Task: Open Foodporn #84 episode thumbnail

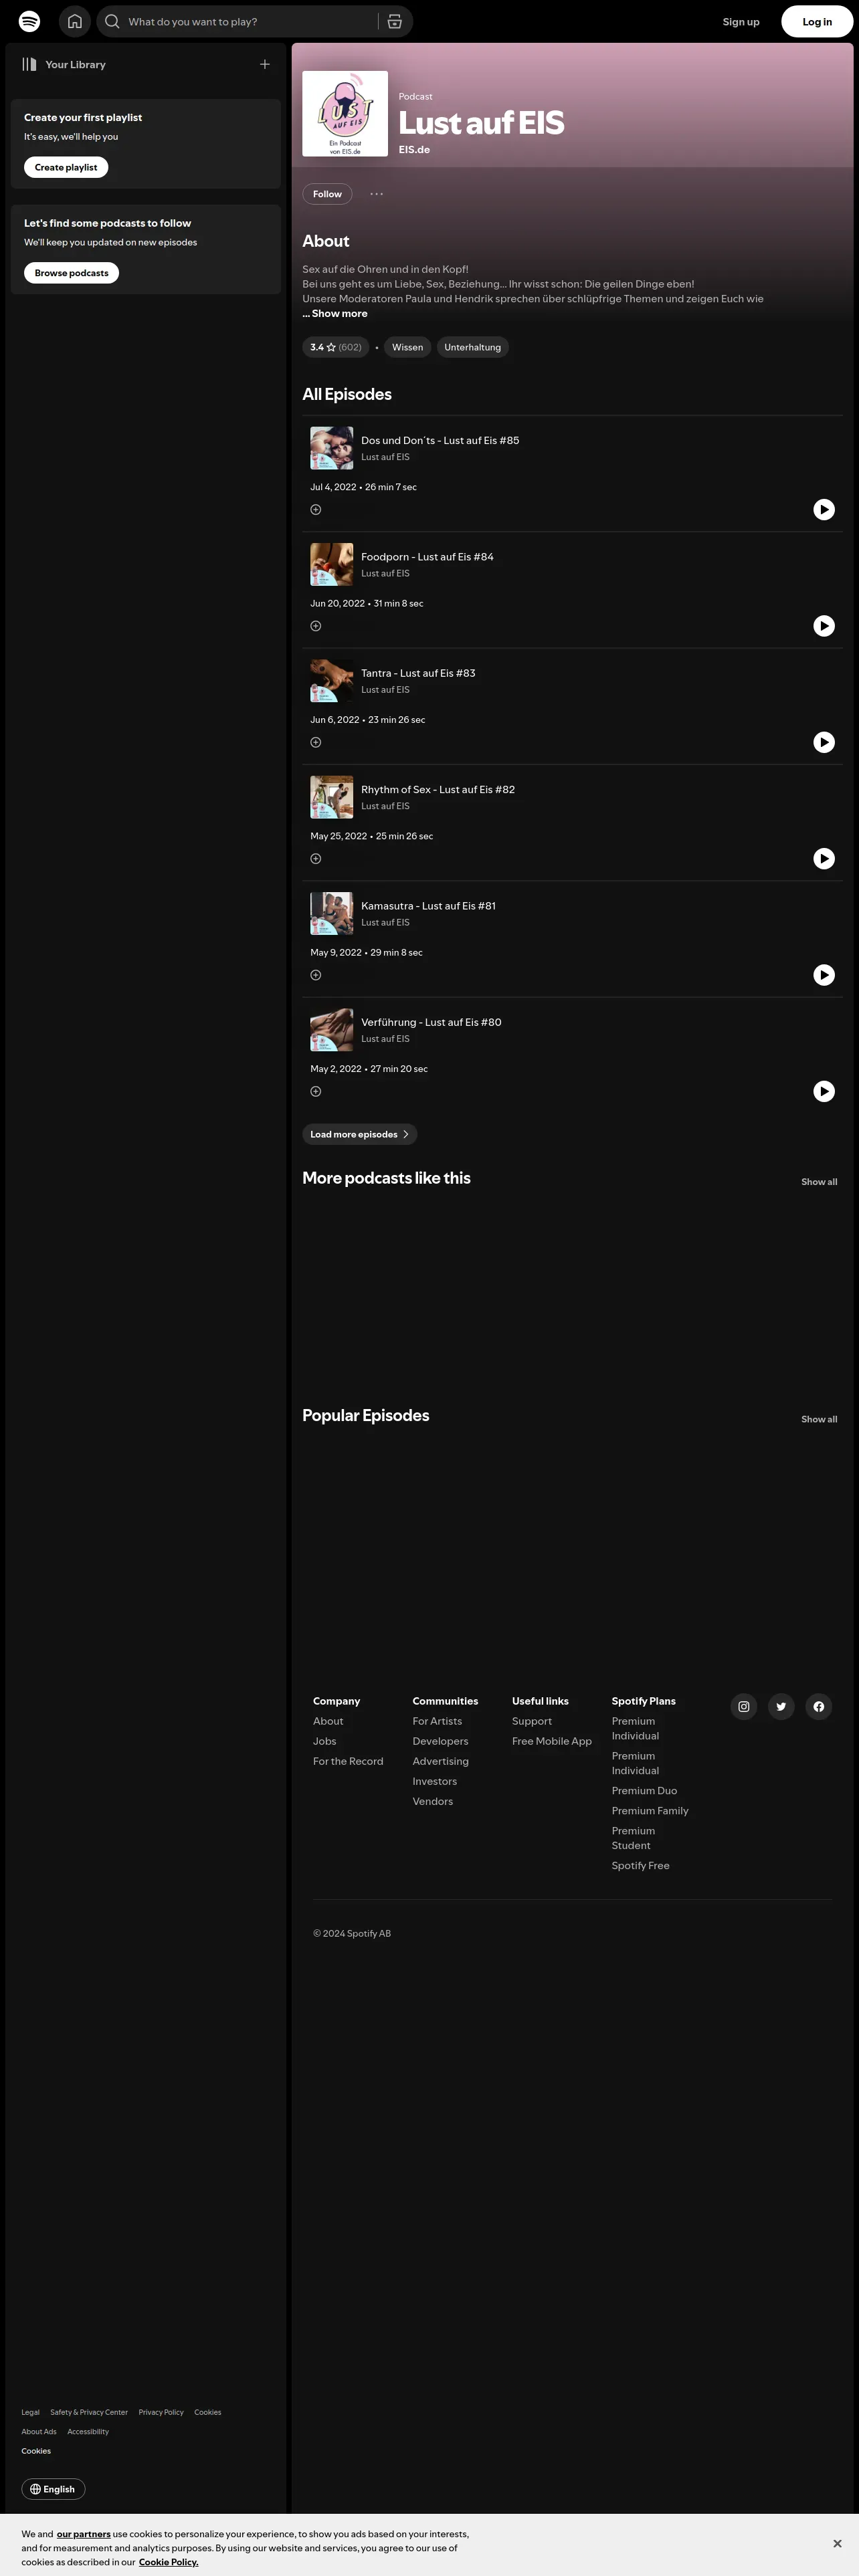Action: click(332, 565)
